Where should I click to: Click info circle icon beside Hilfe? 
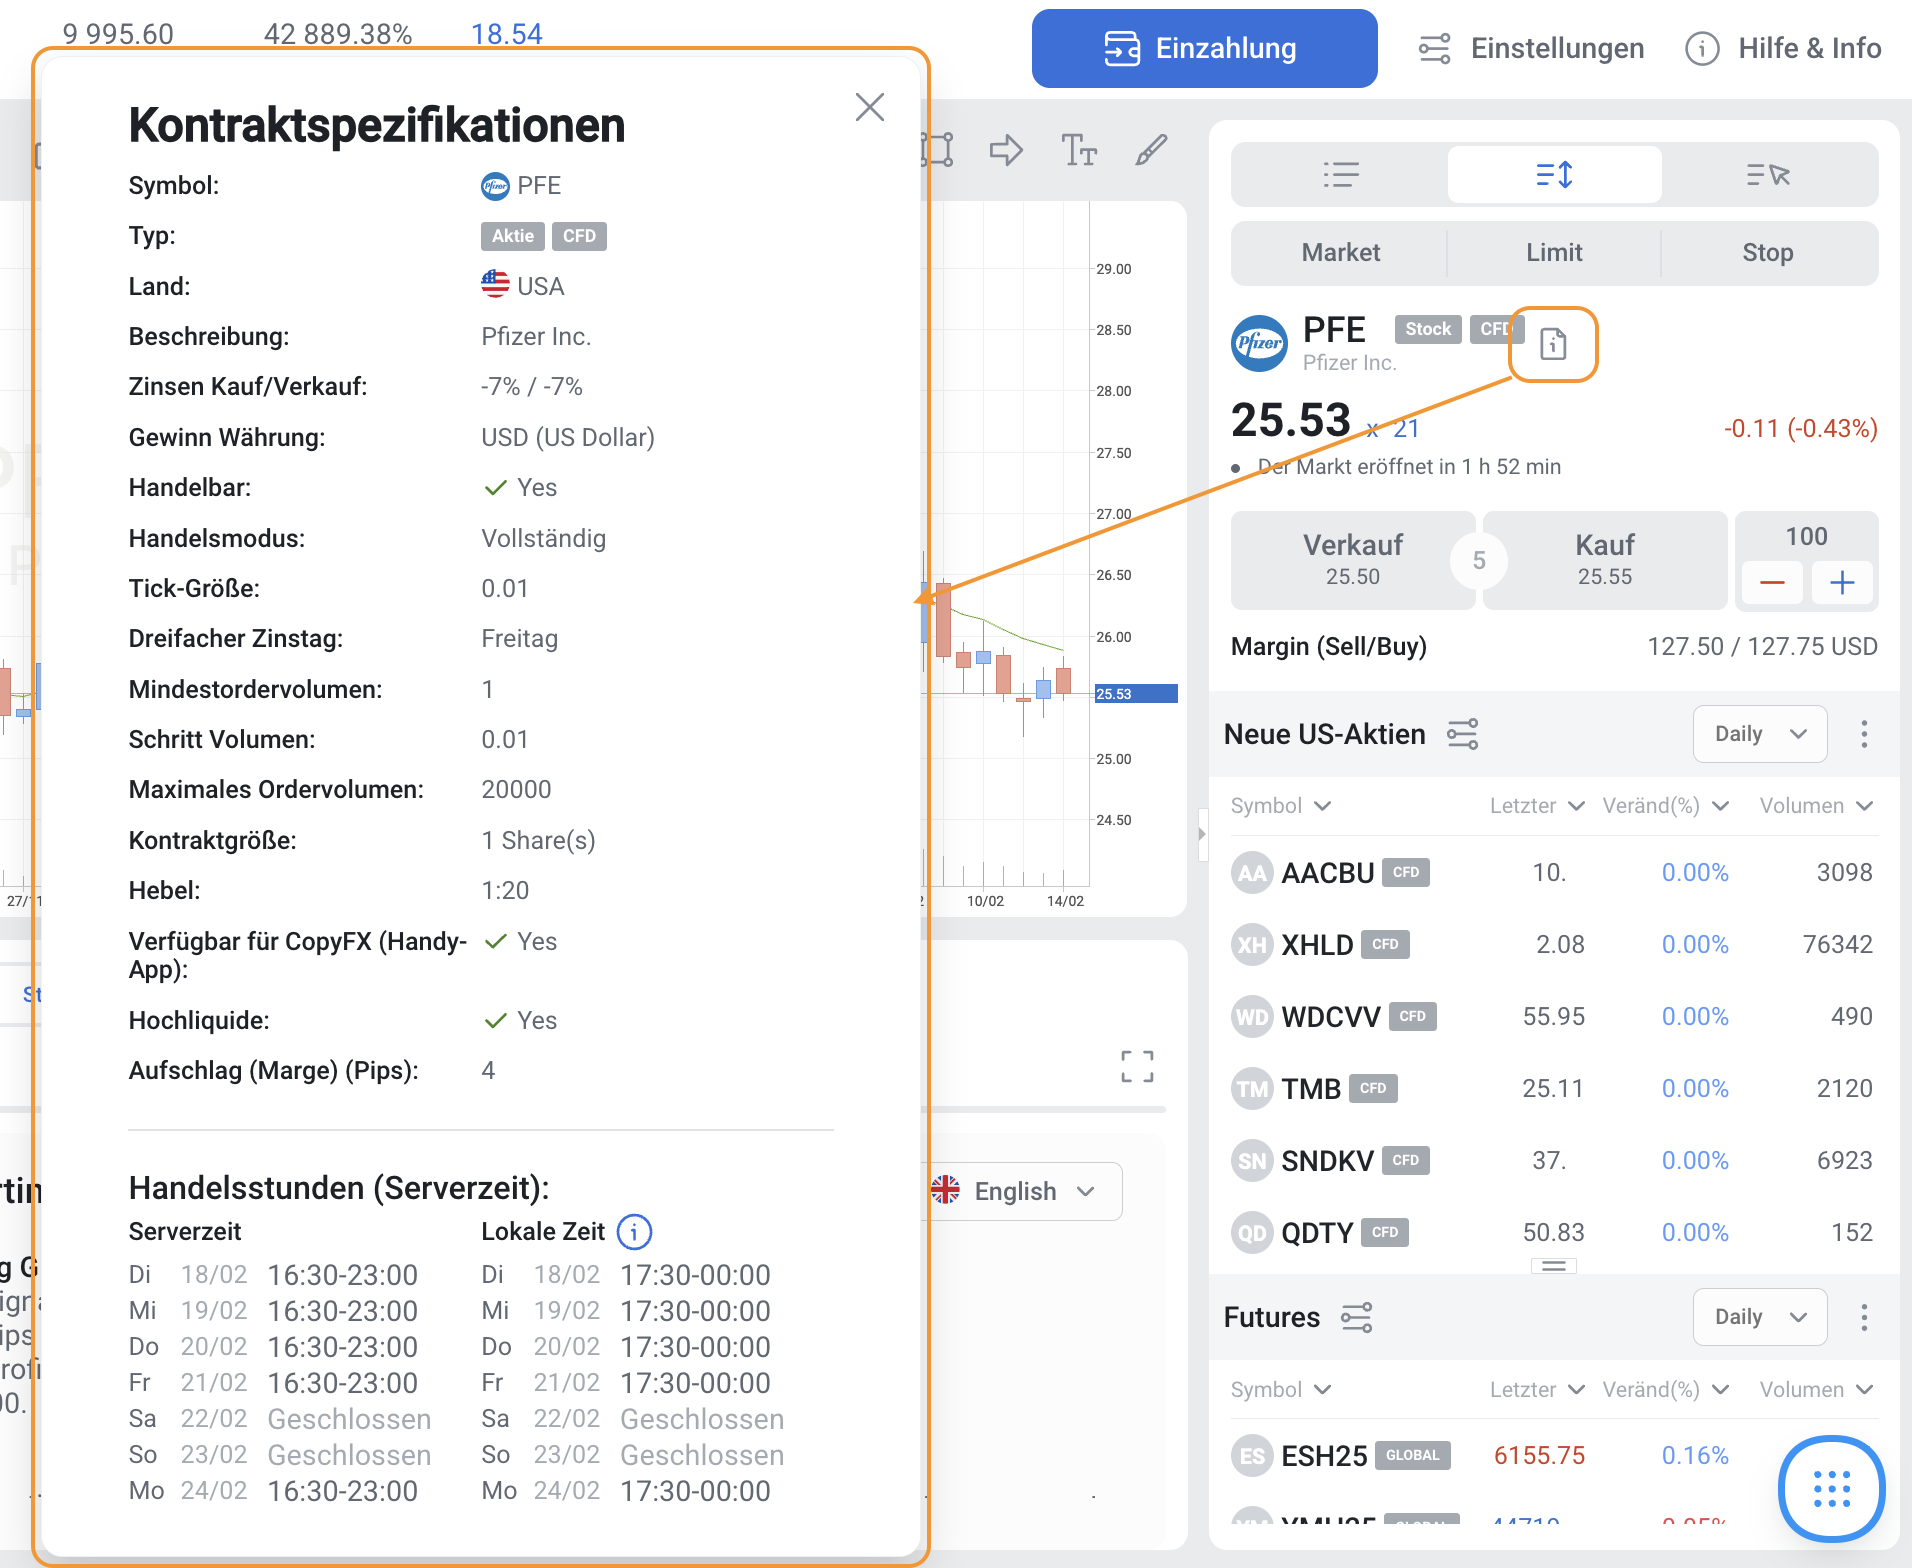tap(1702, 48)
